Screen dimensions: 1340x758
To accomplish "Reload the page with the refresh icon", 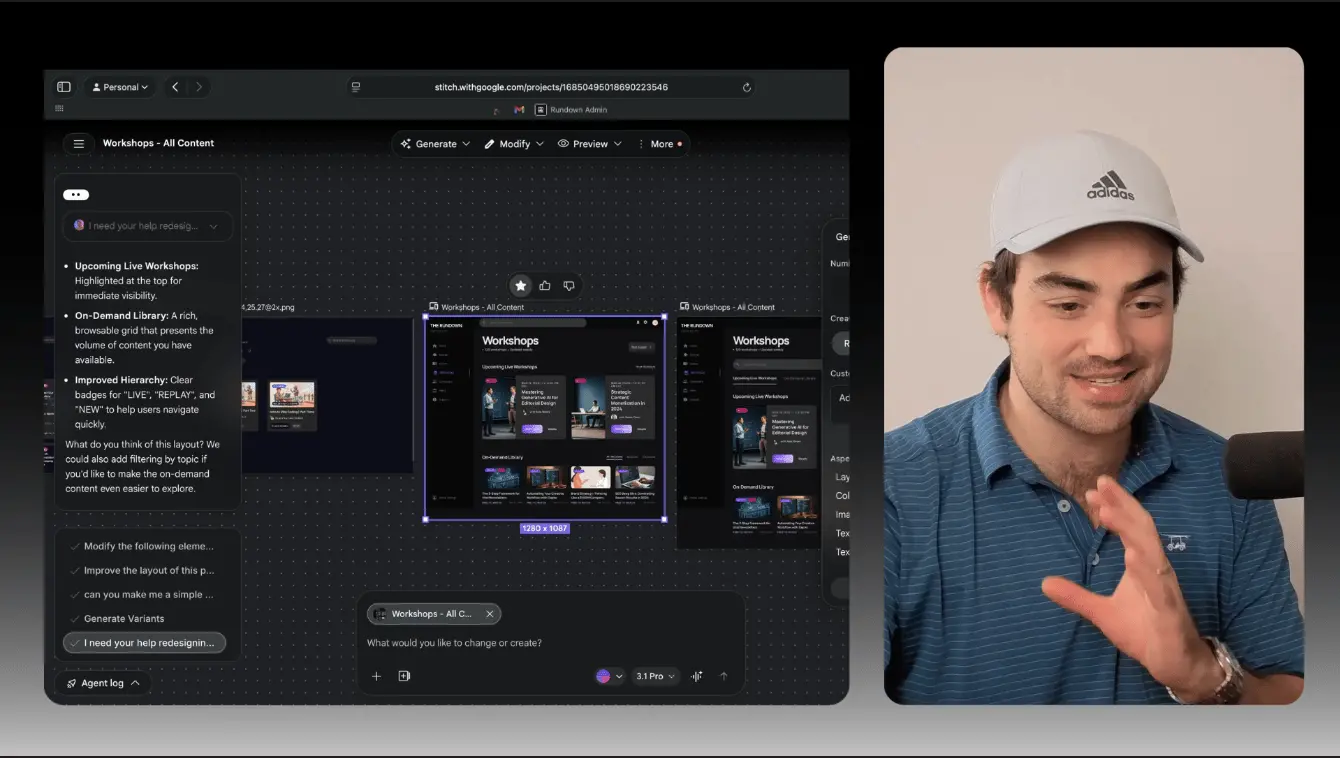I will (746, 87).
